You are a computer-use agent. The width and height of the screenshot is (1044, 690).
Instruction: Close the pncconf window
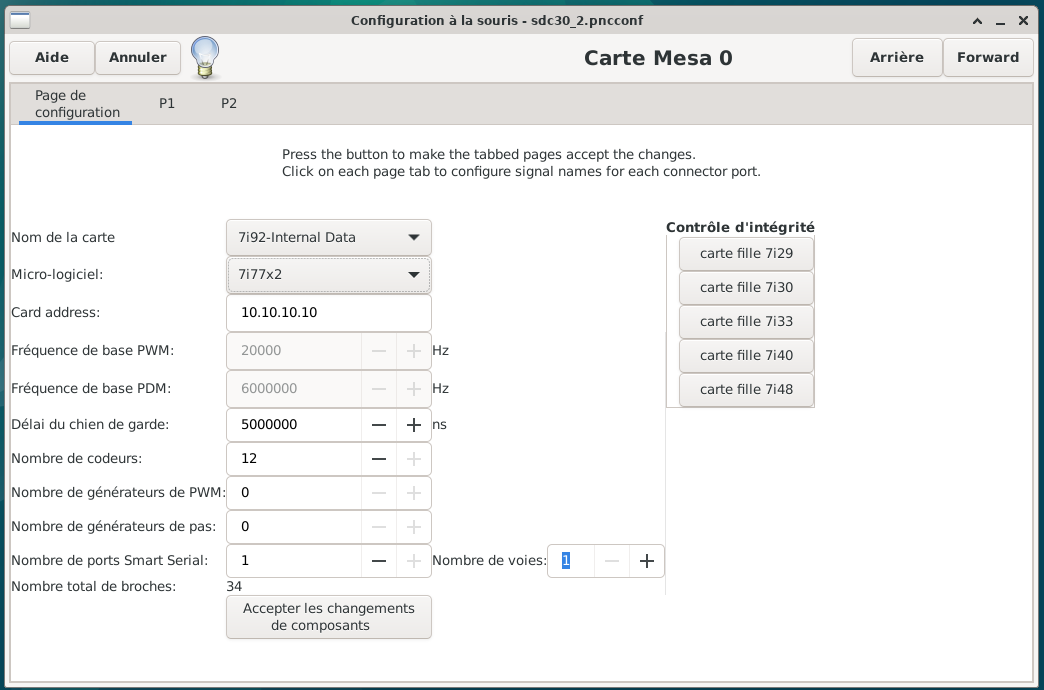pos(1023,21)
